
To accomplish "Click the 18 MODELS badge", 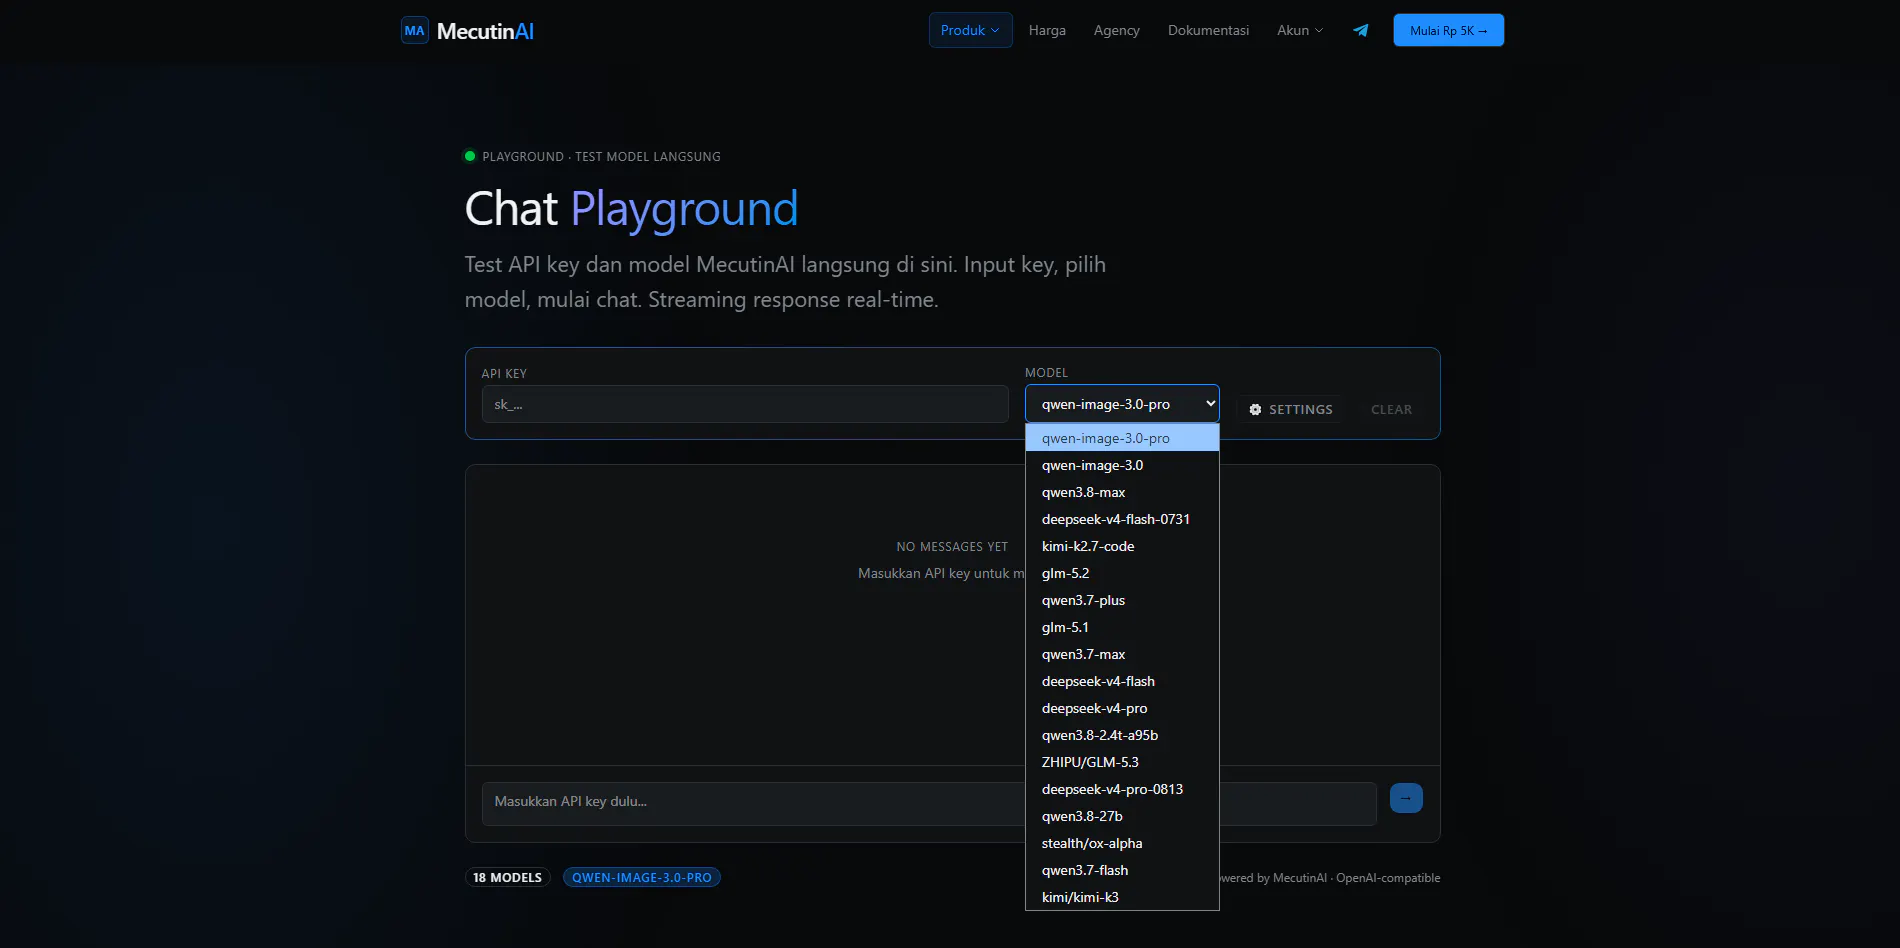I will (507, 877).
